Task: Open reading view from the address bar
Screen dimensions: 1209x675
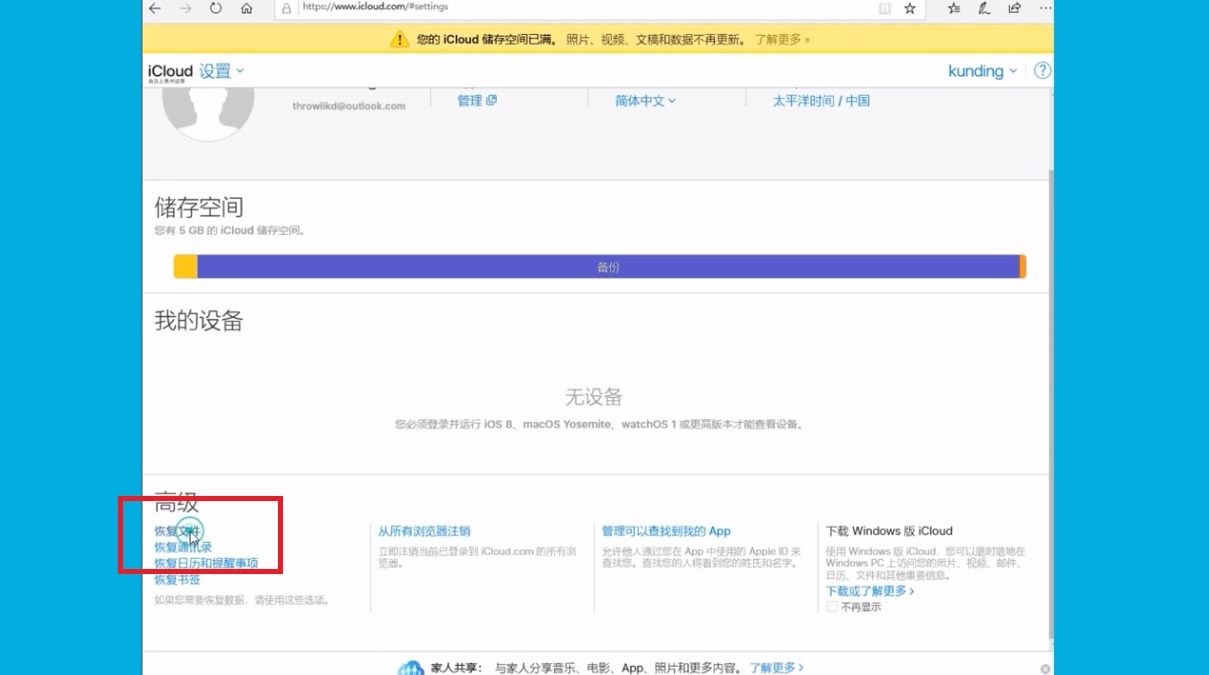Action: (884, 8)
